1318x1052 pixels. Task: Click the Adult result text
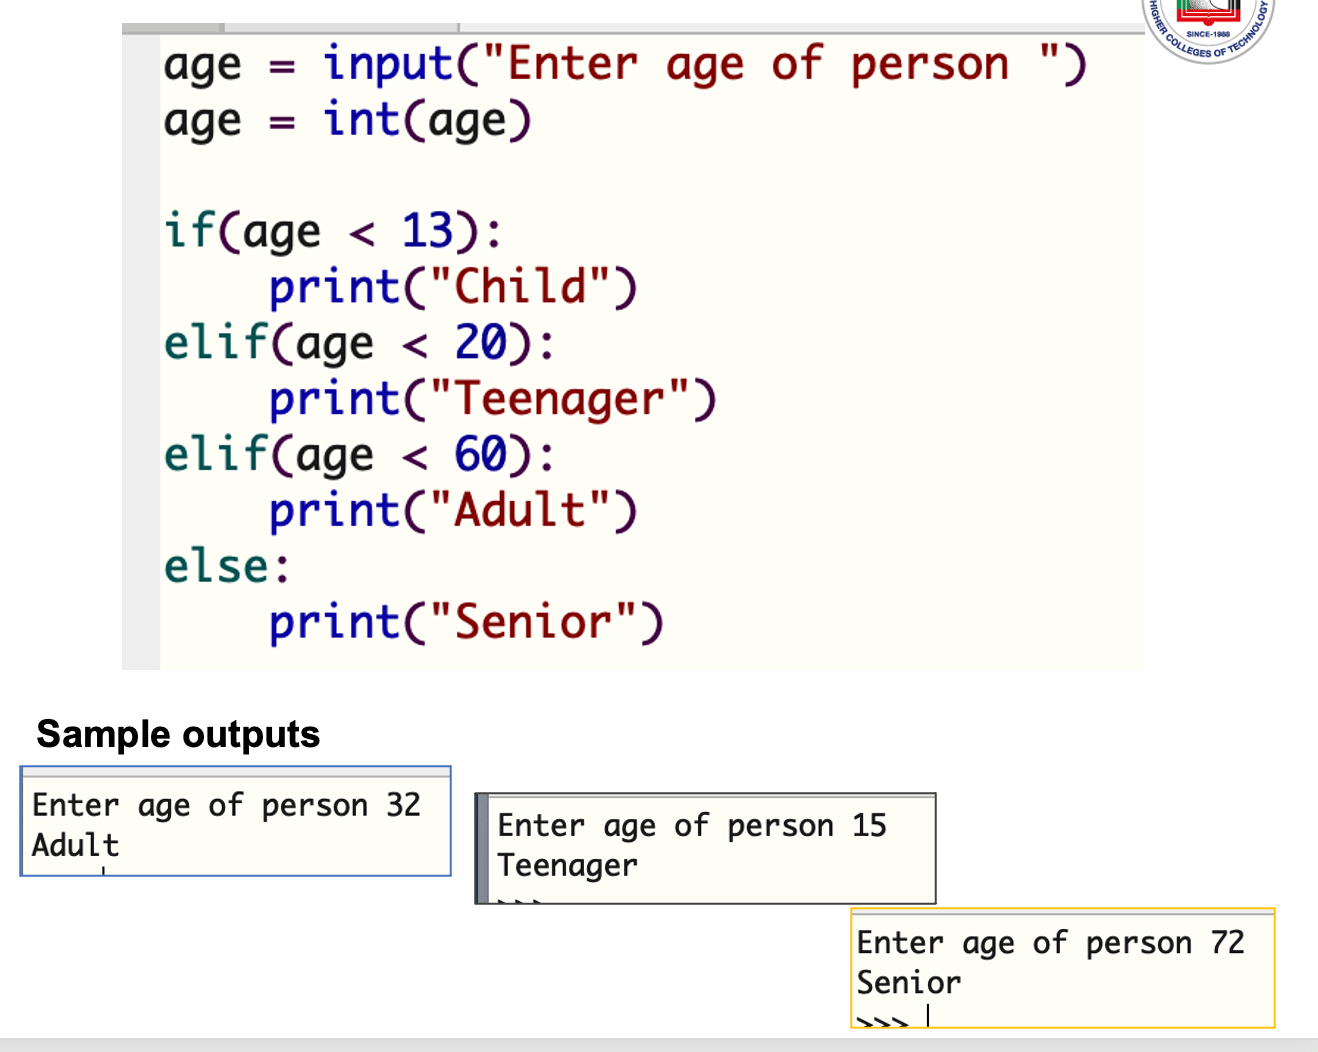tap(75, 846)
